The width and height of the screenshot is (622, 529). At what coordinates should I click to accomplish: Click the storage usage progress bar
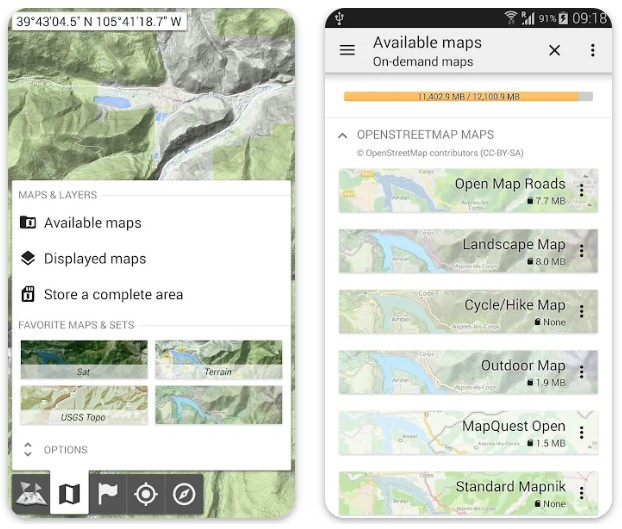click(x=468, y=96)
